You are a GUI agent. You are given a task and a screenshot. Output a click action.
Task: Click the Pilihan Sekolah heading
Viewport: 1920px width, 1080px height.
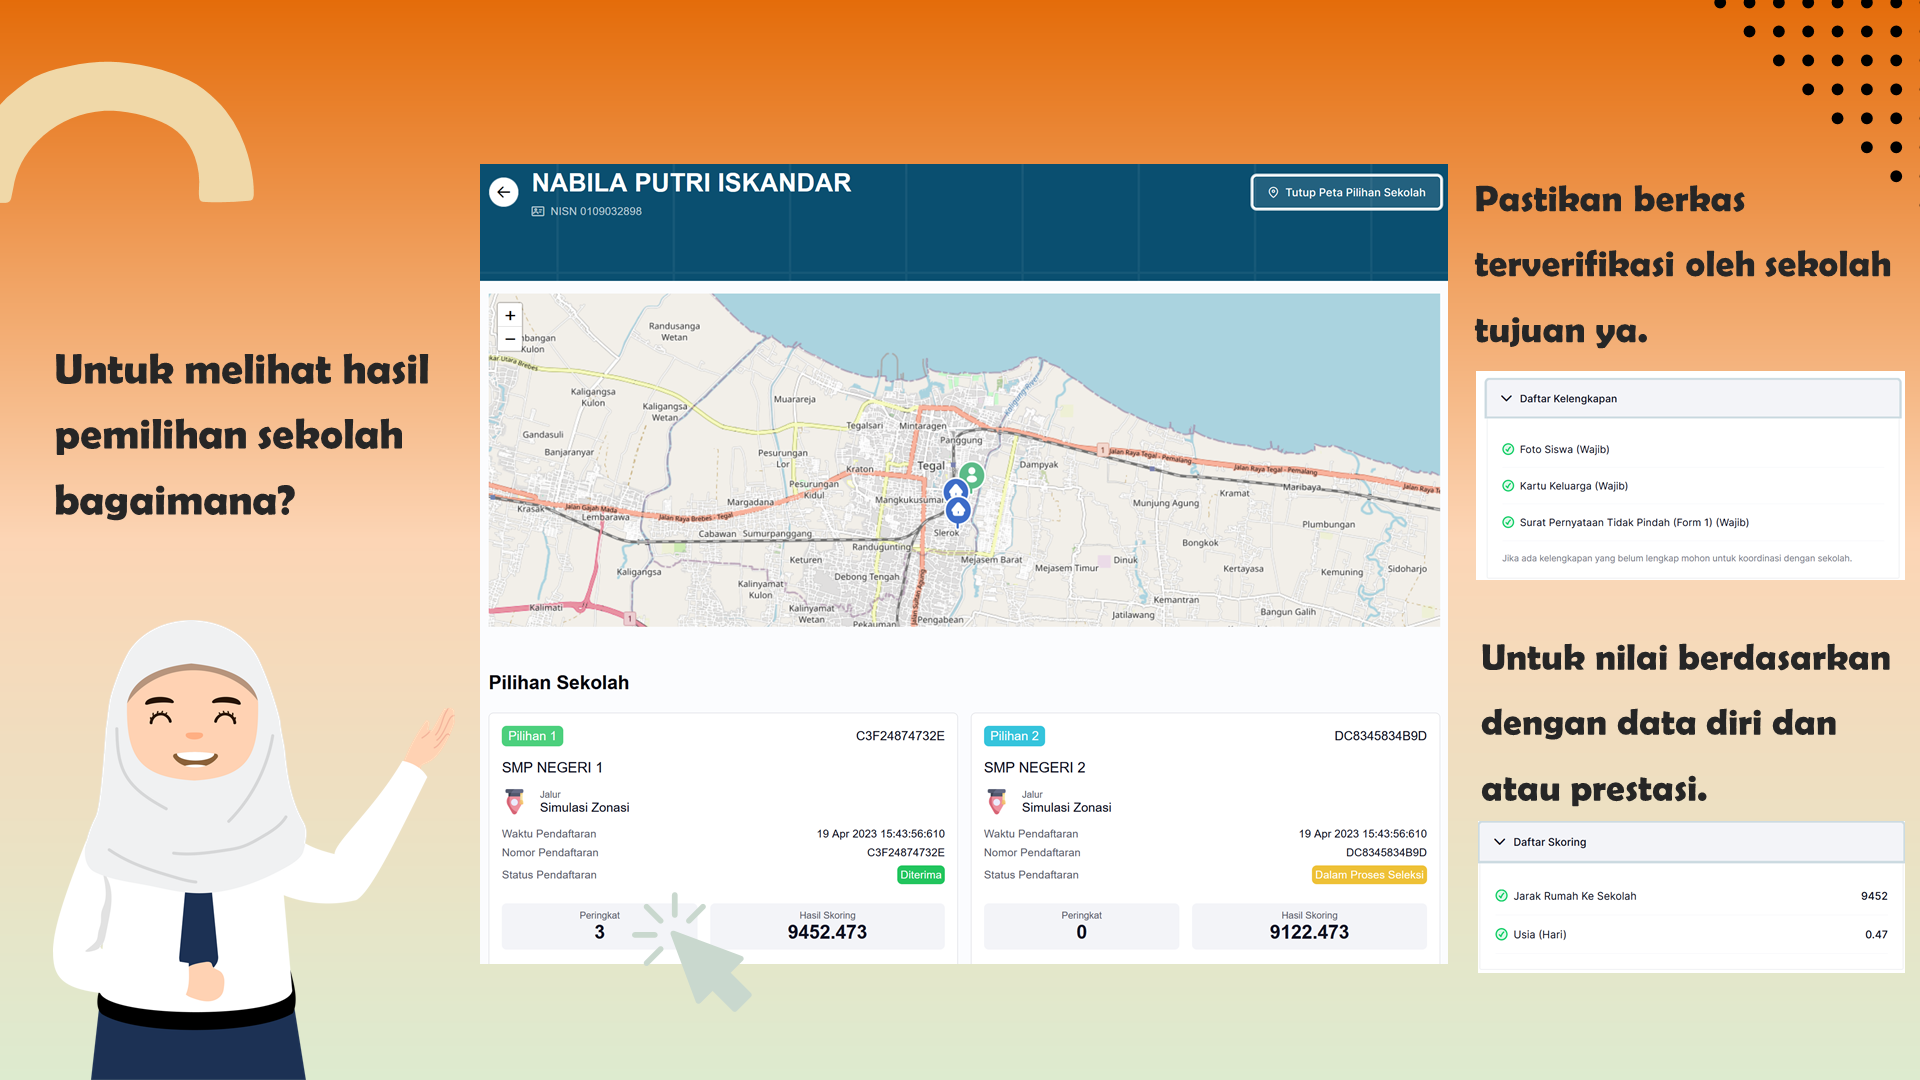[x=559, y=683]
